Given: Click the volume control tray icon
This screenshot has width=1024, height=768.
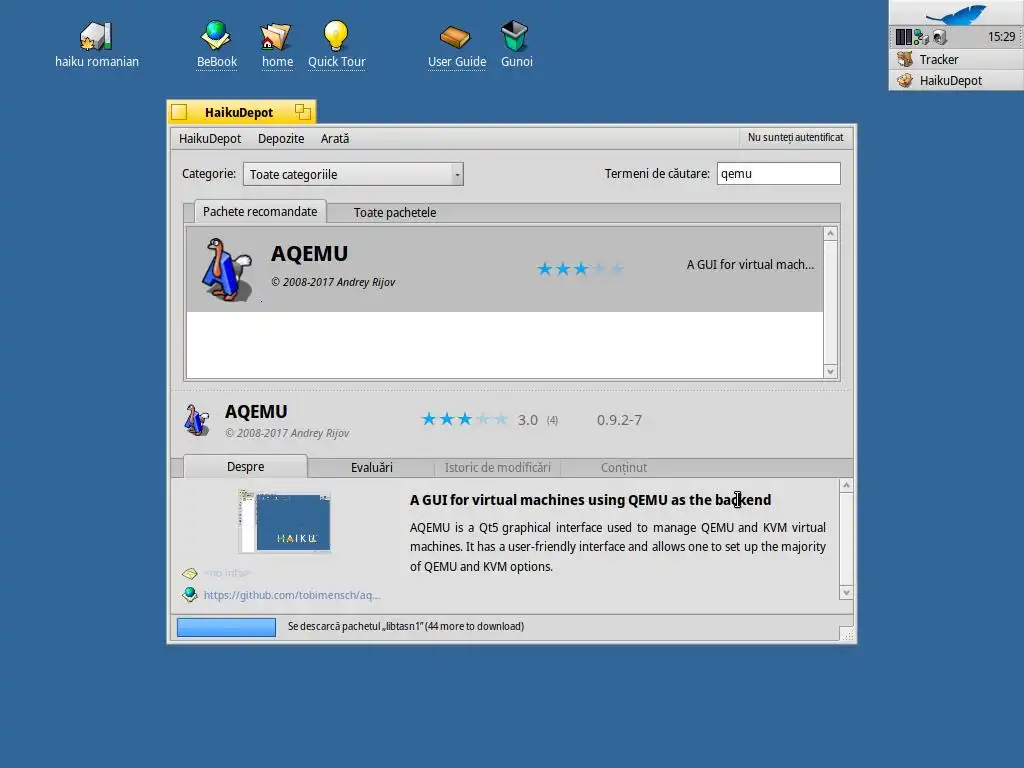Looking at the screenshot, I should point(940,37).
